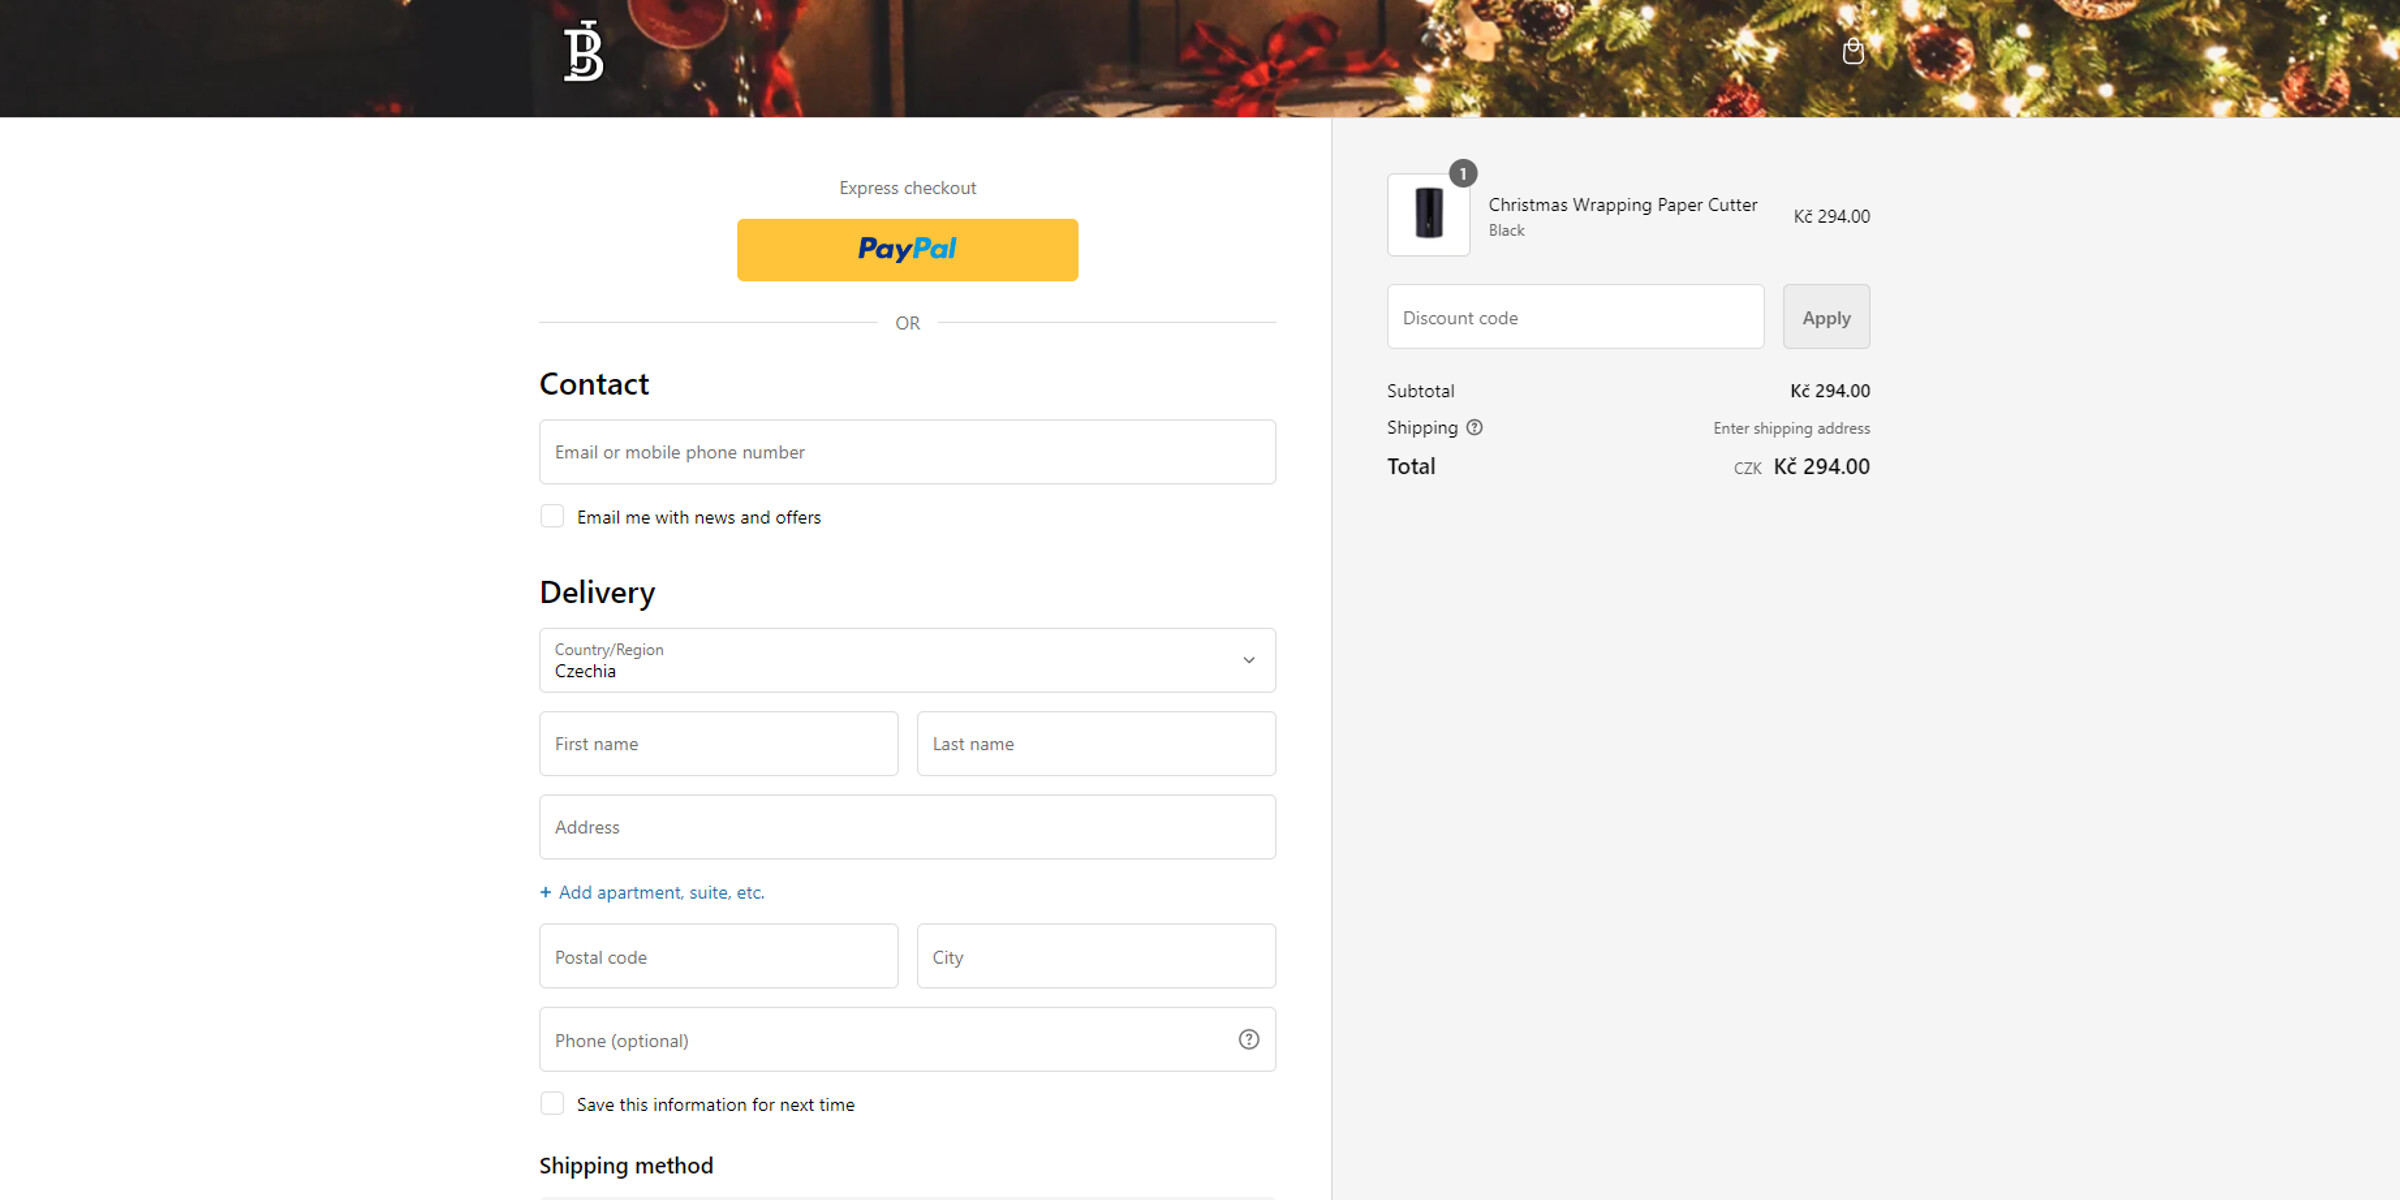2400x1200 pixels.
Task: Click the phone field help icon
Action: coord(1248,1039)
